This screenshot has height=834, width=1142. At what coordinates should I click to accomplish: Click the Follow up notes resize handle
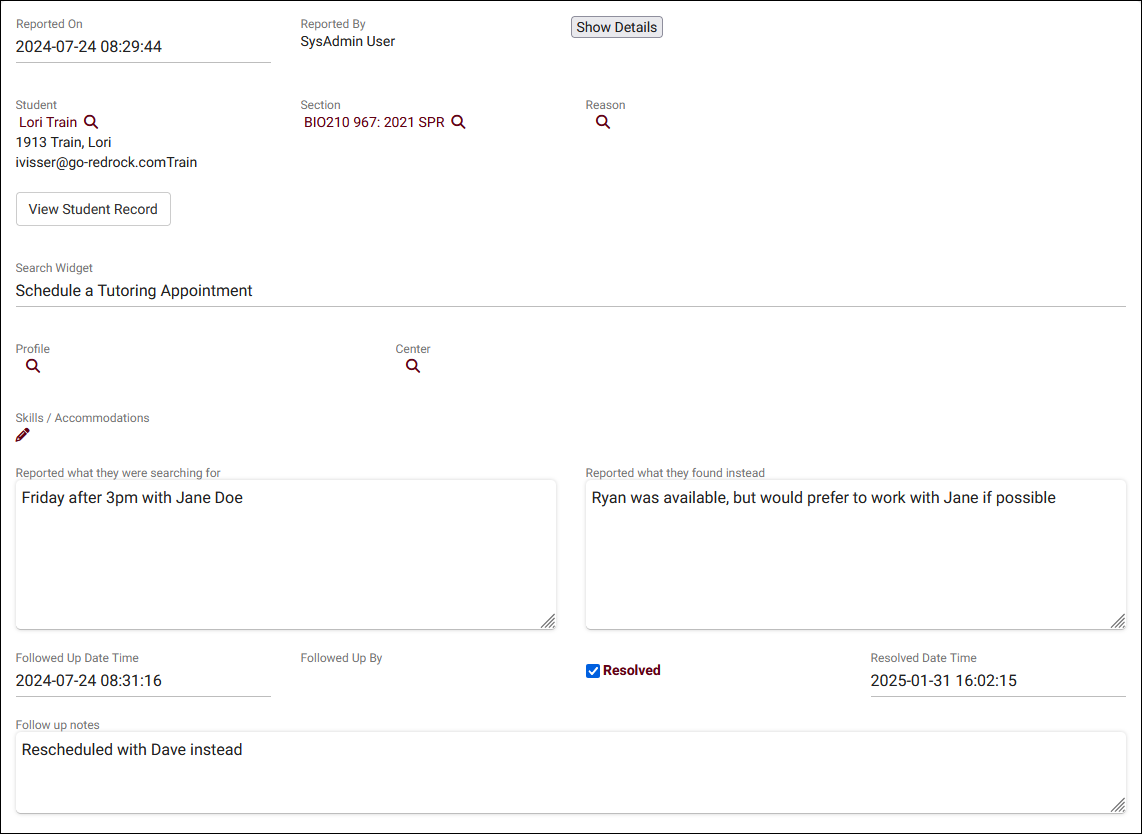click(x=1117, y=805)
